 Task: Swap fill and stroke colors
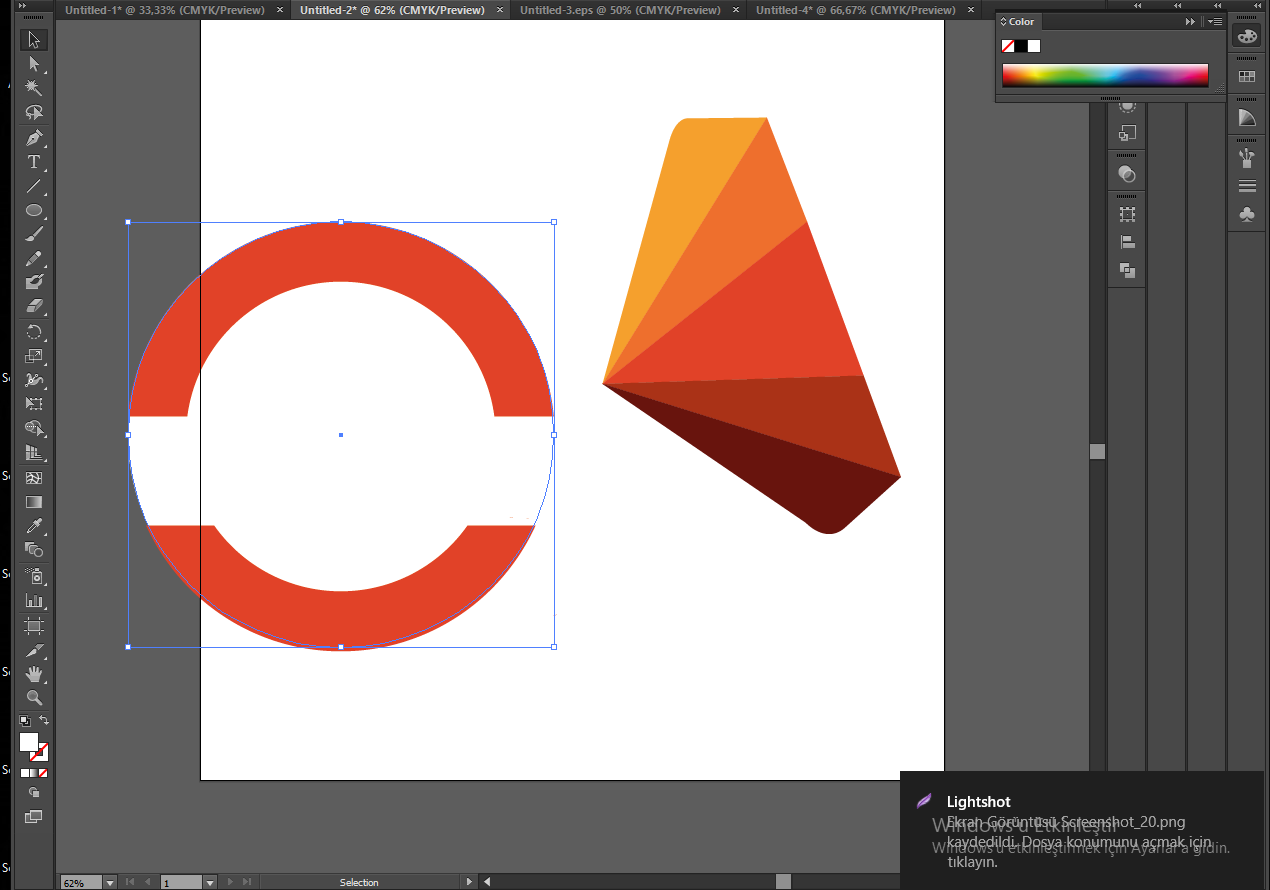point(44,720)
